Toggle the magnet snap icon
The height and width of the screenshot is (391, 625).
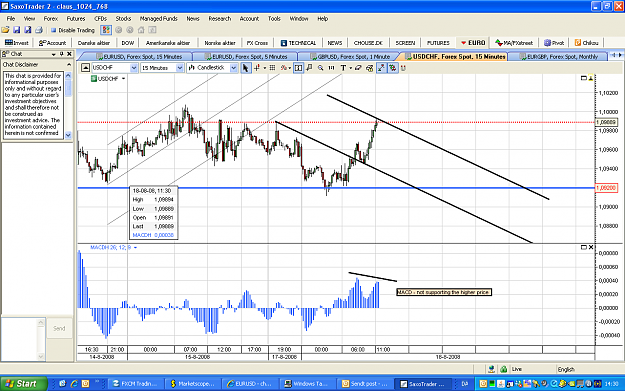click(x=403, y=68)
